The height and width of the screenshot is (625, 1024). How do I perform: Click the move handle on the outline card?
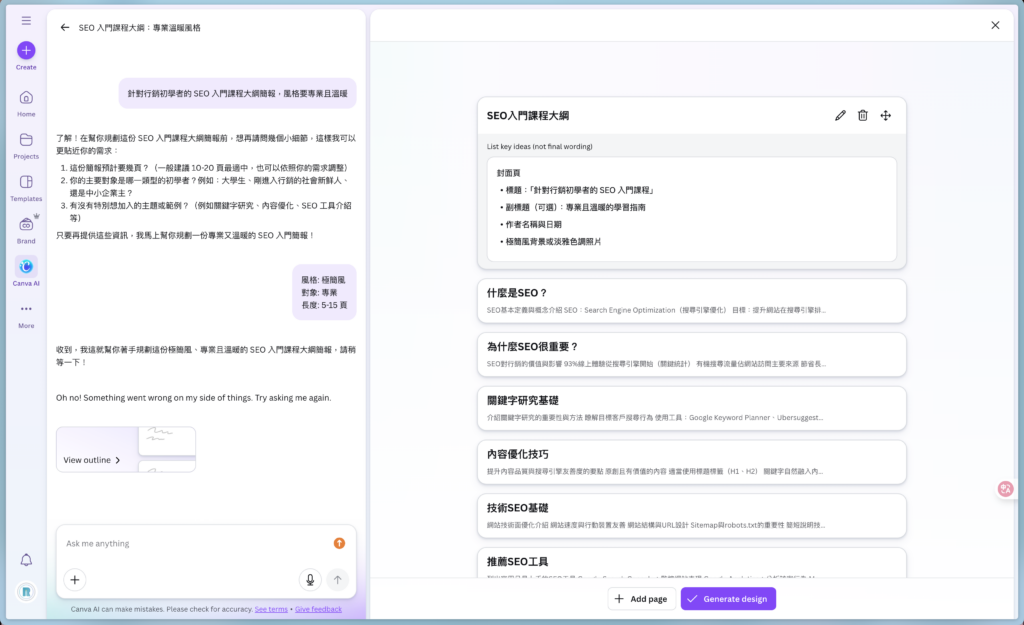click(886, 116)
